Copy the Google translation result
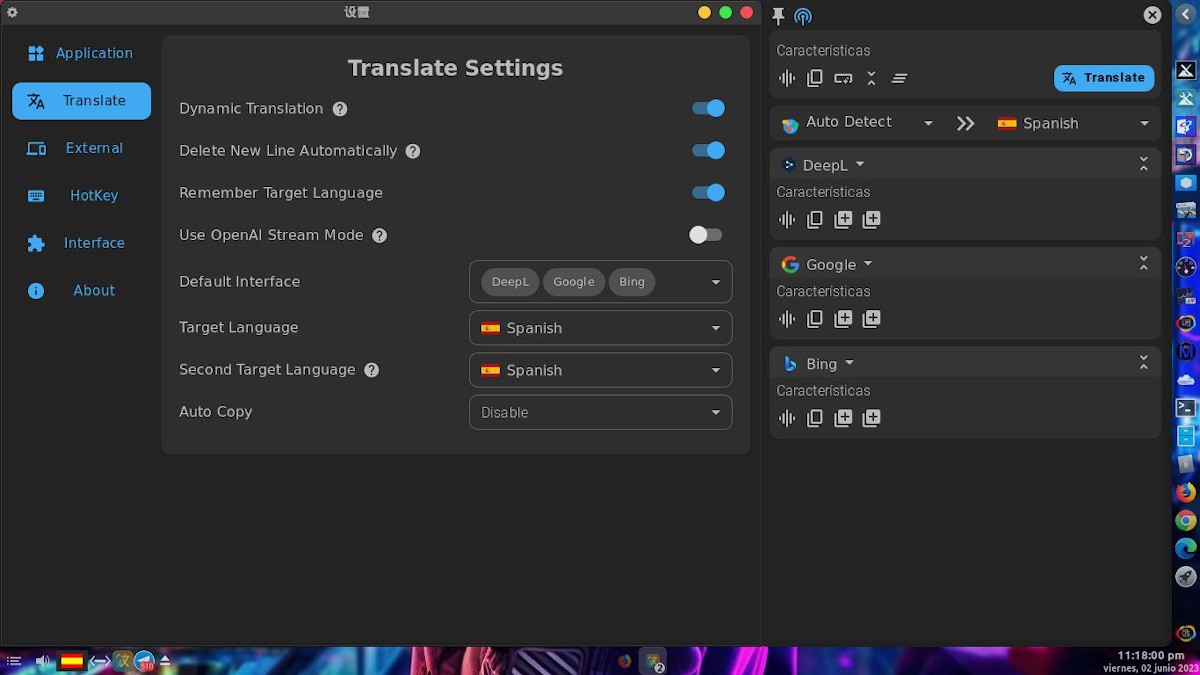This screenshot has width=1200, height=675. [x=815, y=319]
